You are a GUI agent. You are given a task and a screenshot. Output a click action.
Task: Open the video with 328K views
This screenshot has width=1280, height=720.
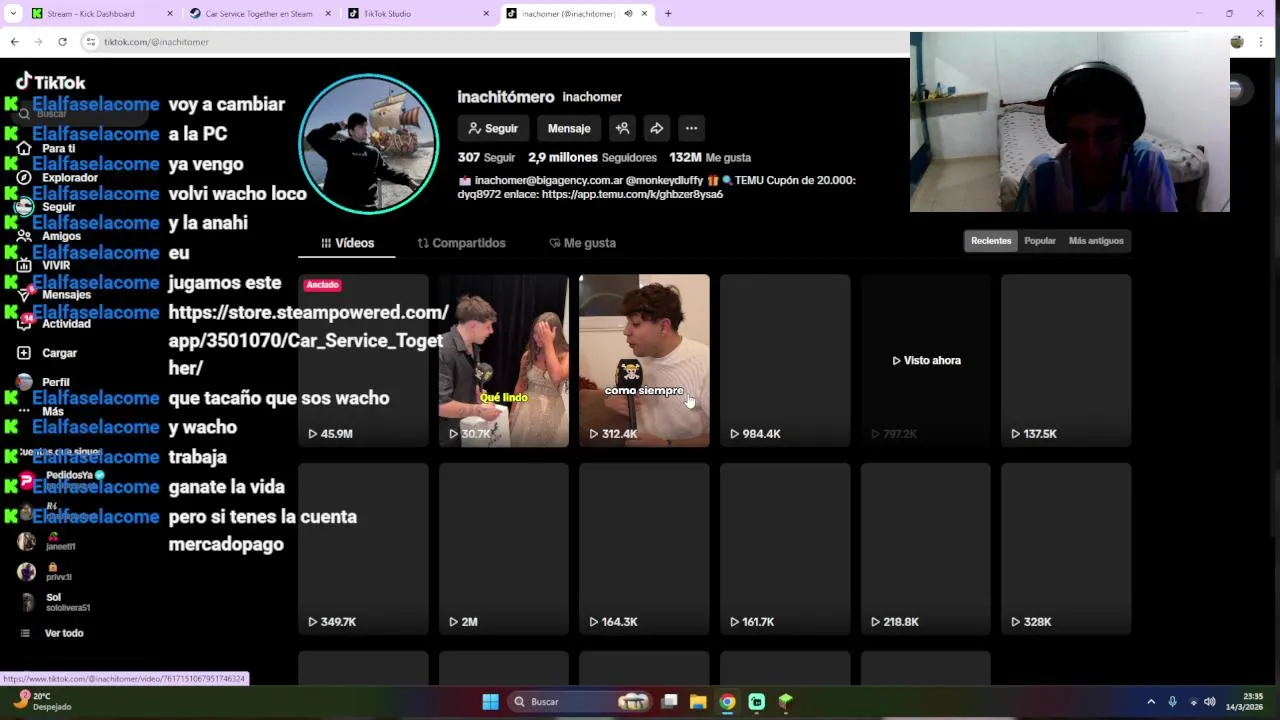(x=1066, y=548)
